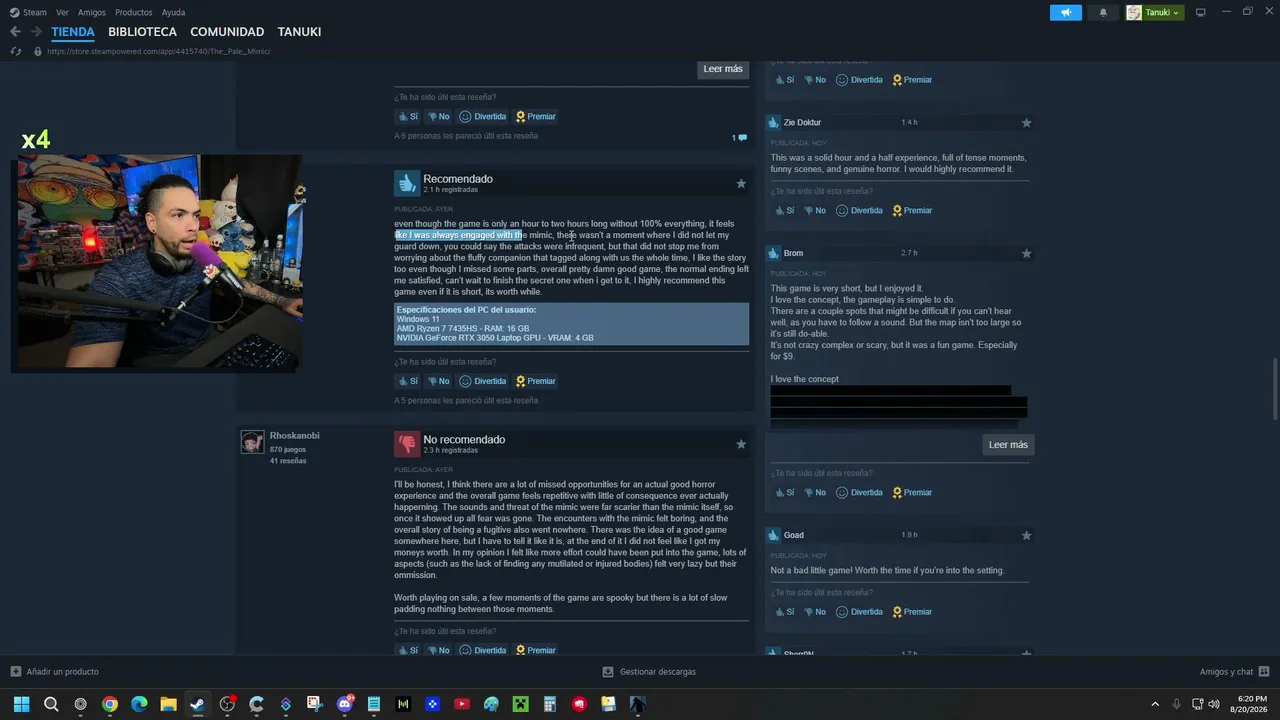Screen dimensions: 1280x720
Task: Open the Tanuki account dropdown
Action: click(1154, 12)
